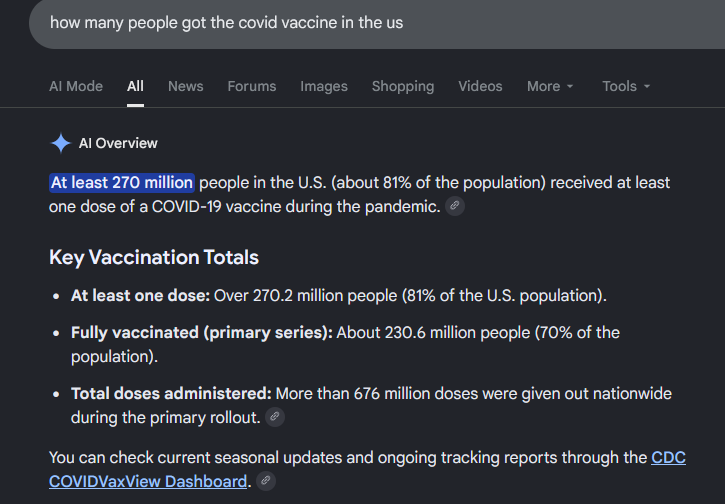Screen dimensions: 725x504
Task: Switch to Videos tab
Action: tap(480, 86)
